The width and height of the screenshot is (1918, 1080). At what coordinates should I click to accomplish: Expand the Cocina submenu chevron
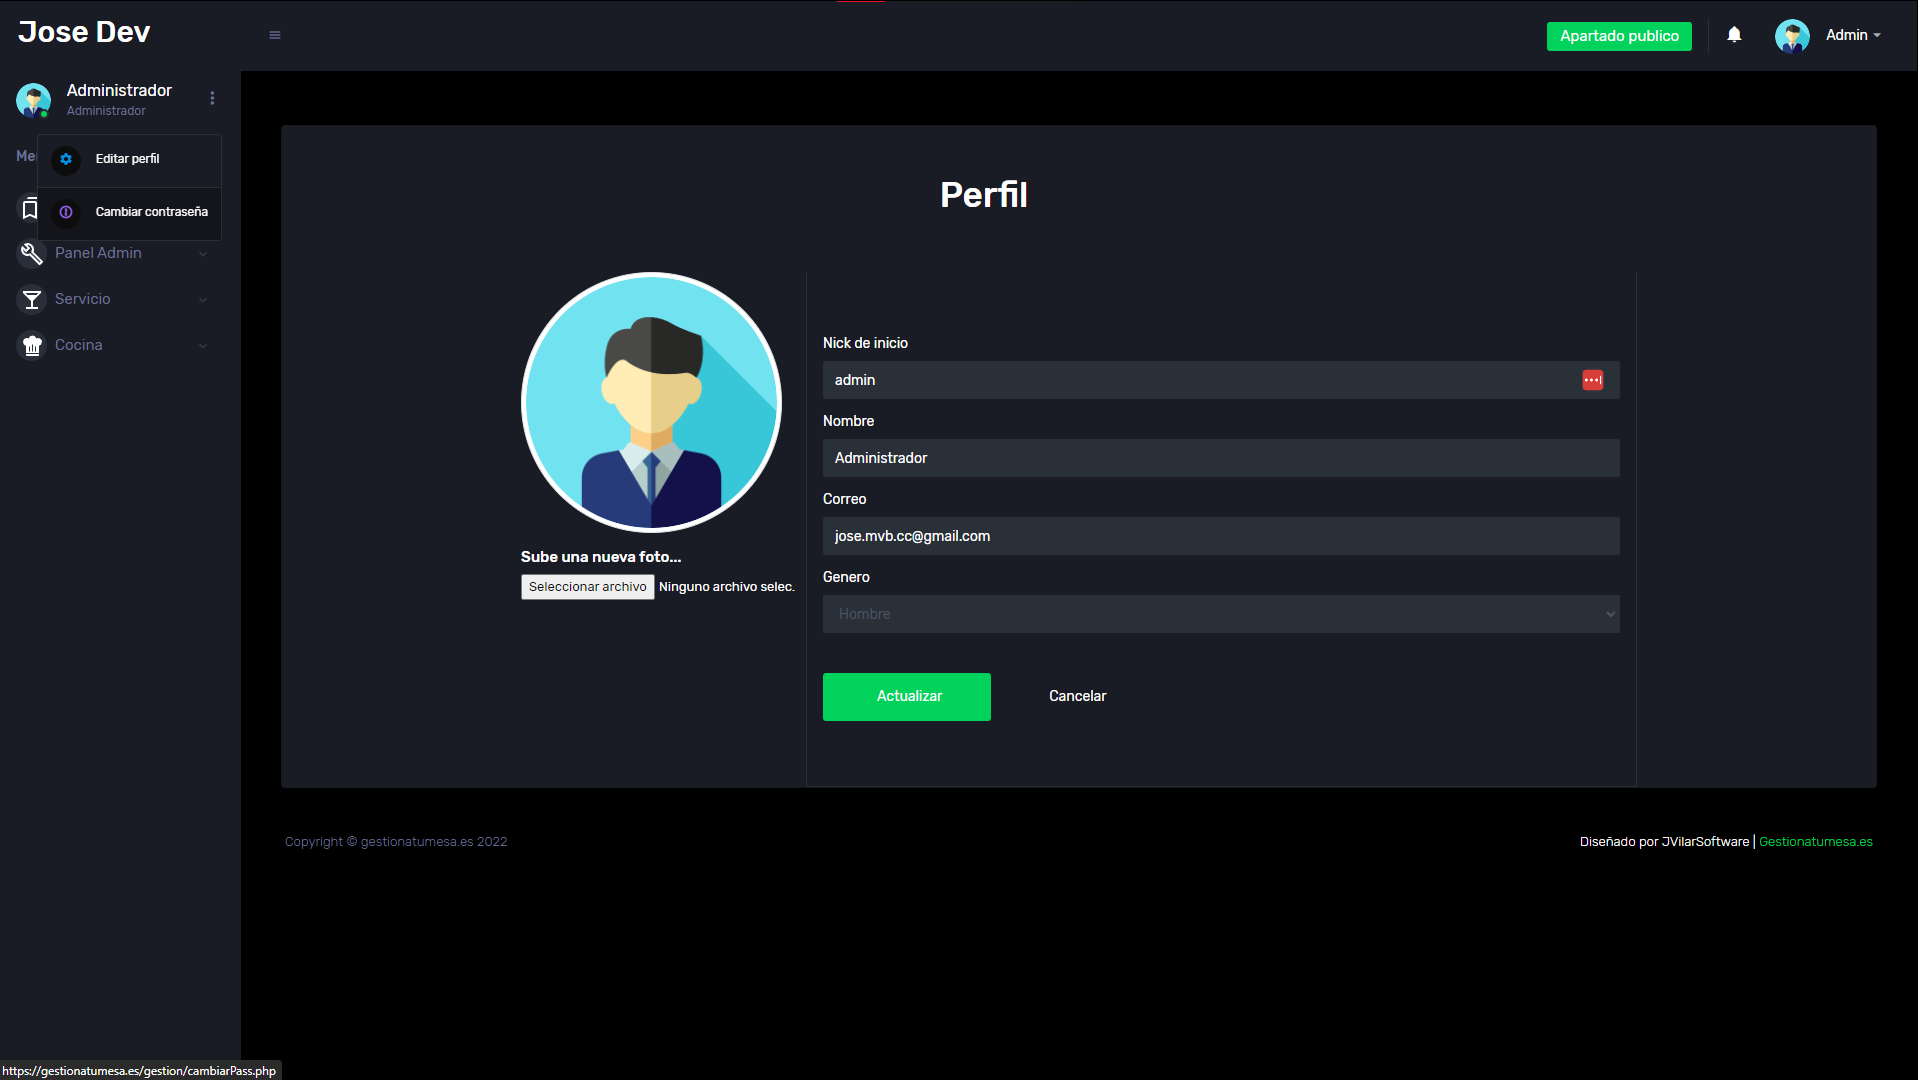(x=203, y=346)
